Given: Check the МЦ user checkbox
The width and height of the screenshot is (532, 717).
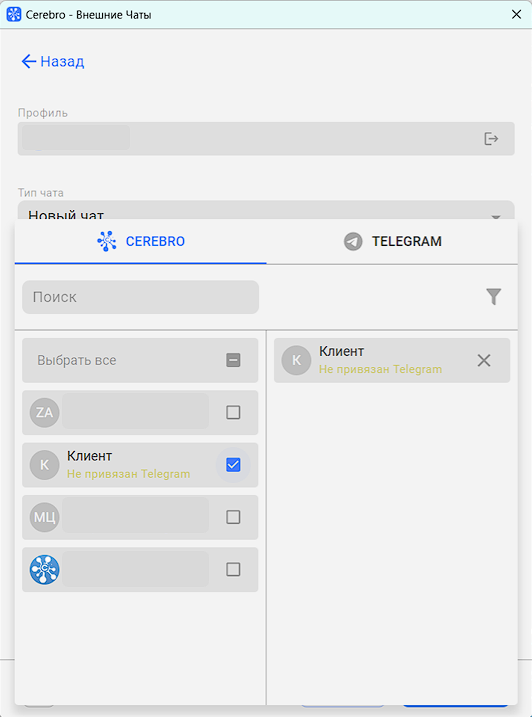Looking at the screenshot, I should point(233,517).
